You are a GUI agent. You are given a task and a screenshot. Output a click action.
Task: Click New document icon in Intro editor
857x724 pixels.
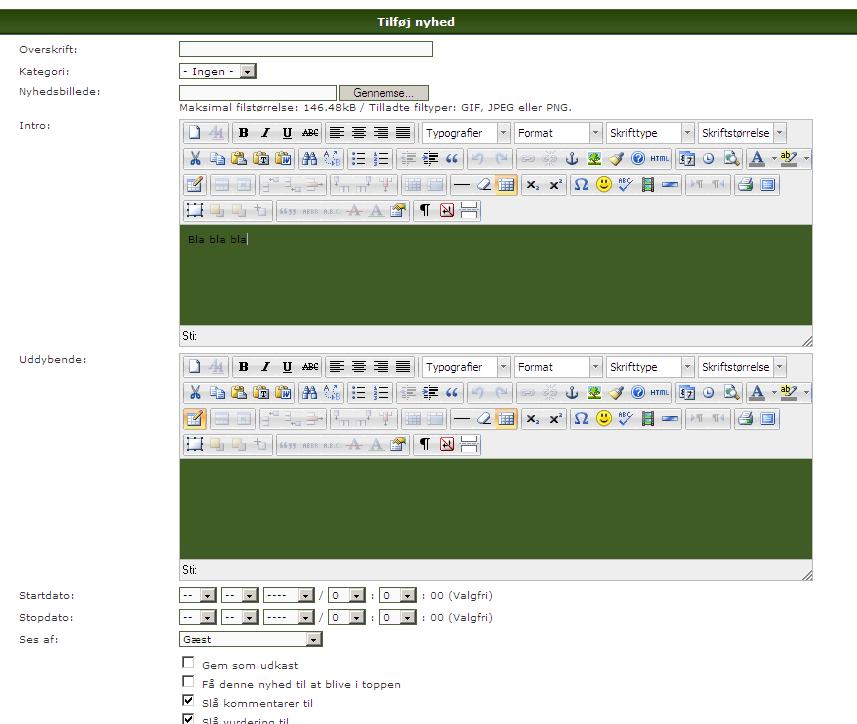tap(195, 133)
